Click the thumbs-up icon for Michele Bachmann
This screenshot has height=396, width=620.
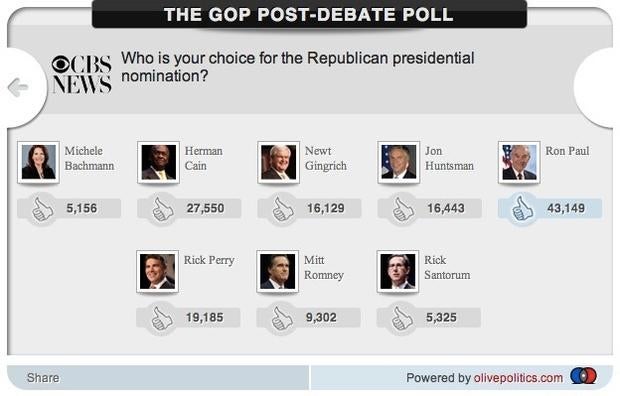click(42, 209)
